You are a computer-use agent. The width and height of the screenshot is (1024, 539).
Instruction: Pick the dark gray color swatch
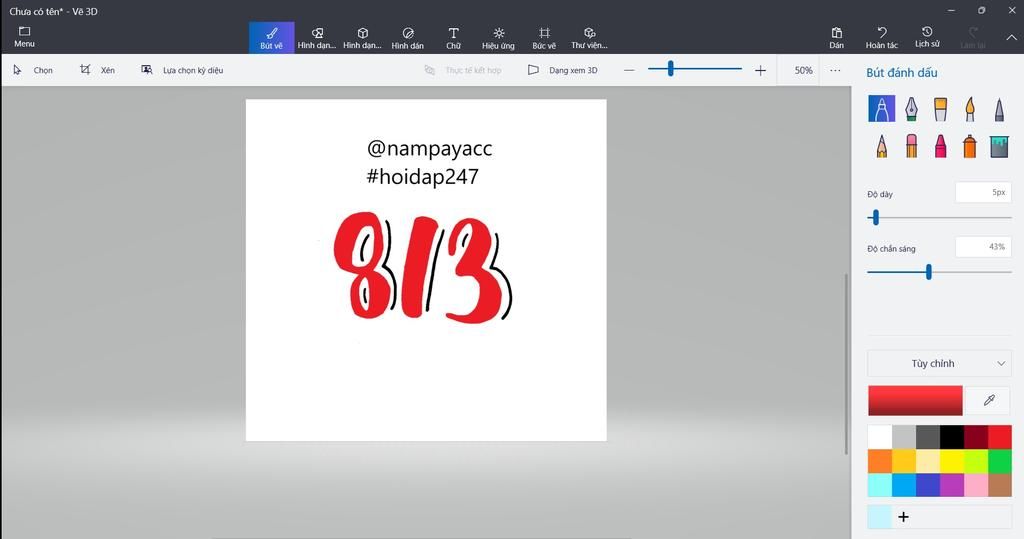928,437
